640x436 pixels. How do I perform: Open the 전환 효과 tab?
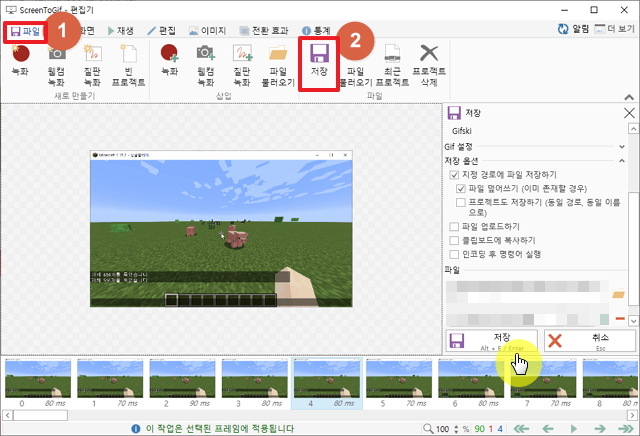pos(264,31)
